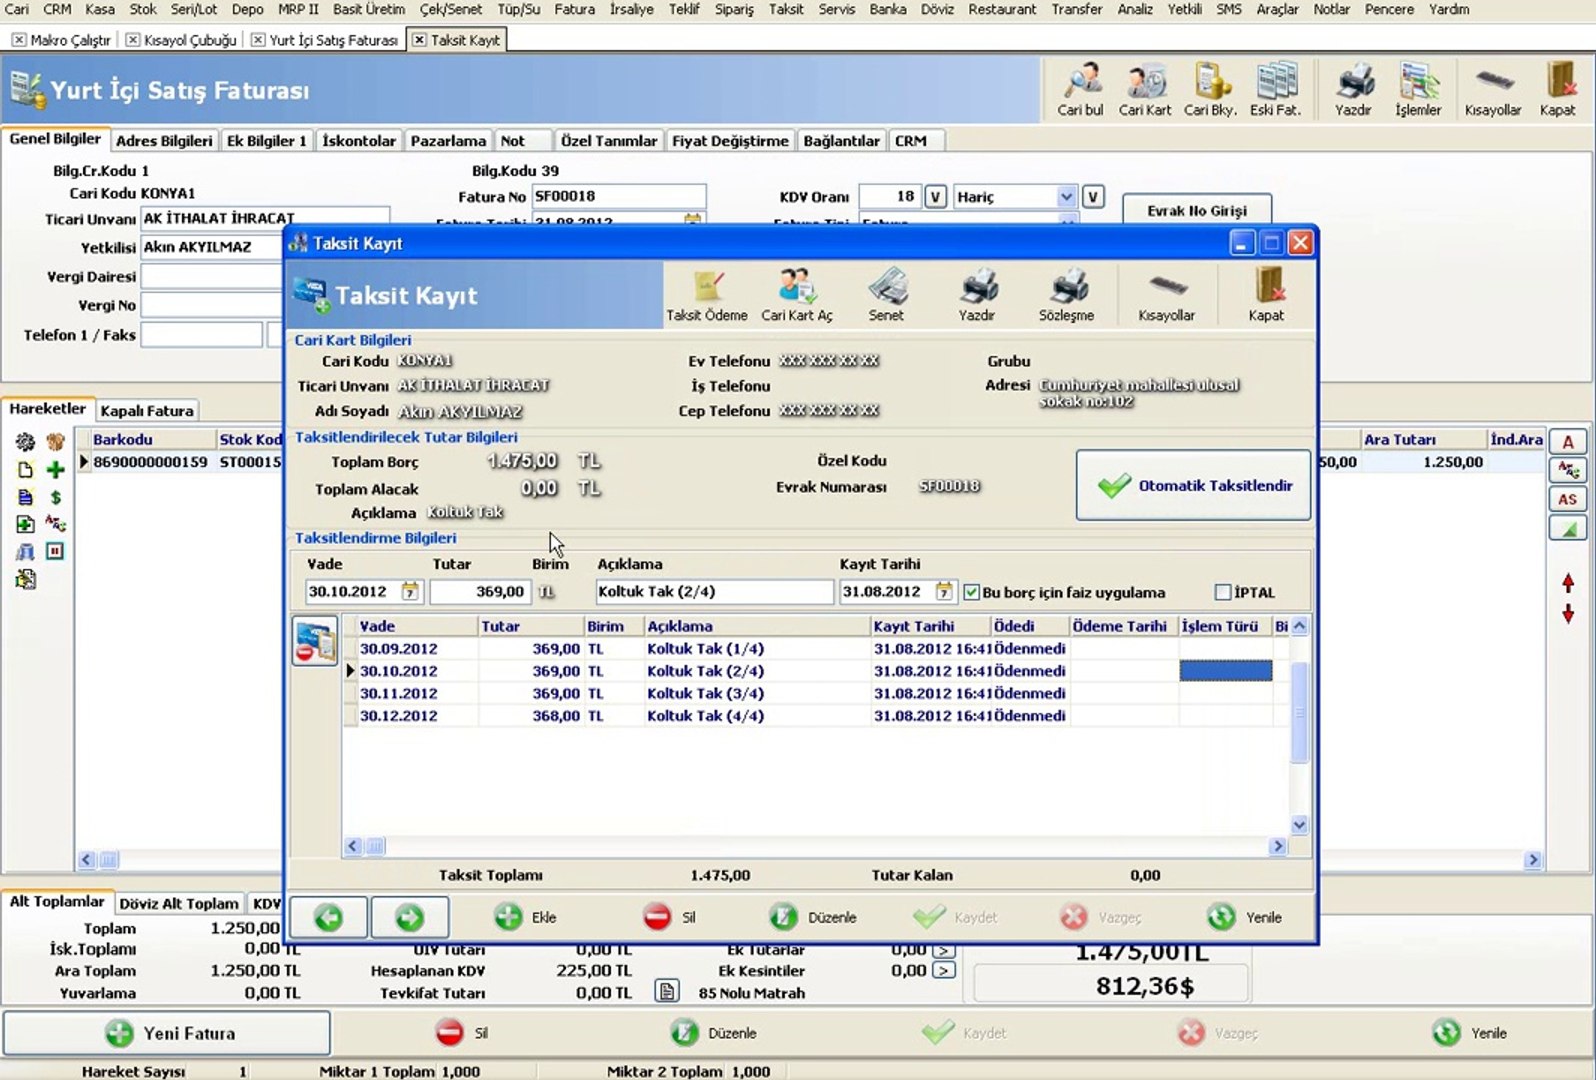The height and width of the screenshot is (1080, 1596).
Task: Click the Yeni Fatura button
Action: (167, 1033)
